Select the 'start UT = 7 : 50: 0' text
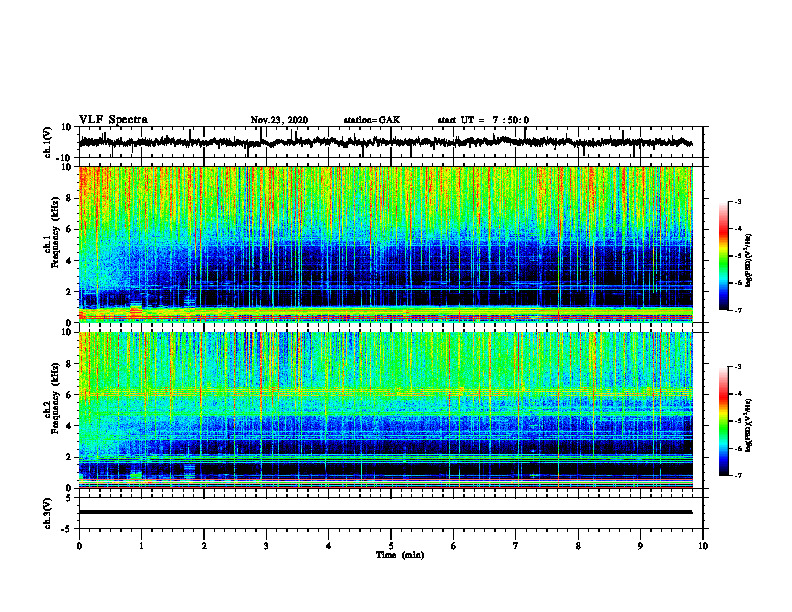Viewport: 792px width, 612px height. [483, 120]
